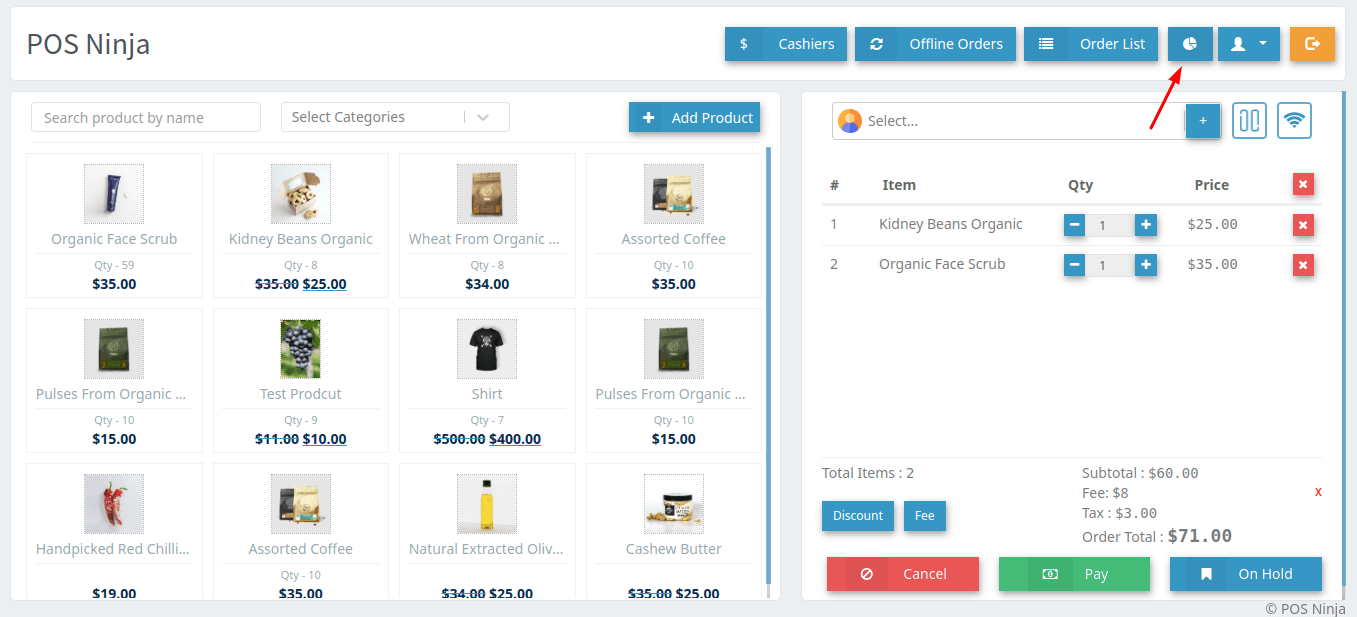
Task: Open the Order List page
Action: coord(1090,44)
